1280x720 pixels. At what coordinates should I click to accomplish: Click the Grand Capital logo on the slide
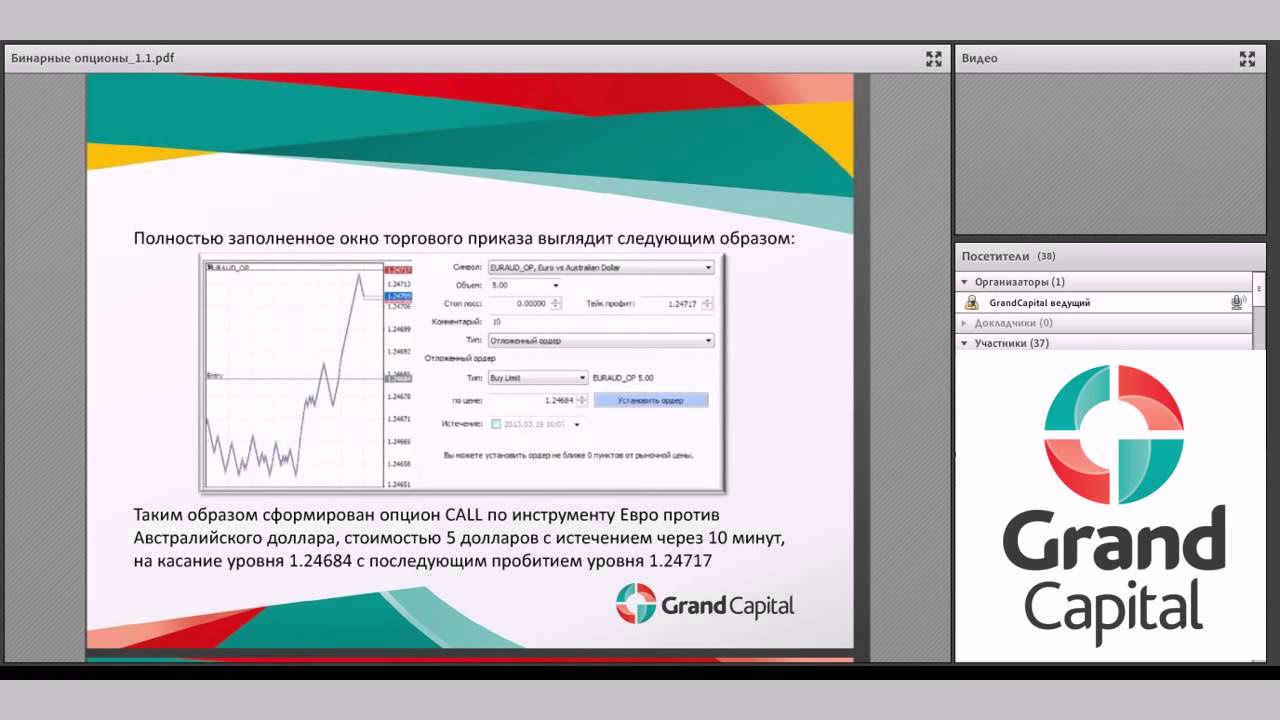pyautogui.click(x=705, y=605)
